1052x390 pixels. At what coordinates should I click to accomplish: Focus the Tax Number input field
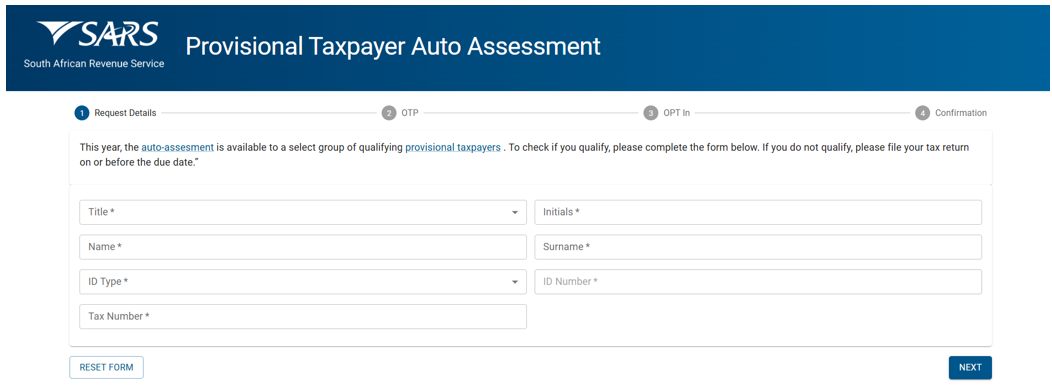[303, 317]
